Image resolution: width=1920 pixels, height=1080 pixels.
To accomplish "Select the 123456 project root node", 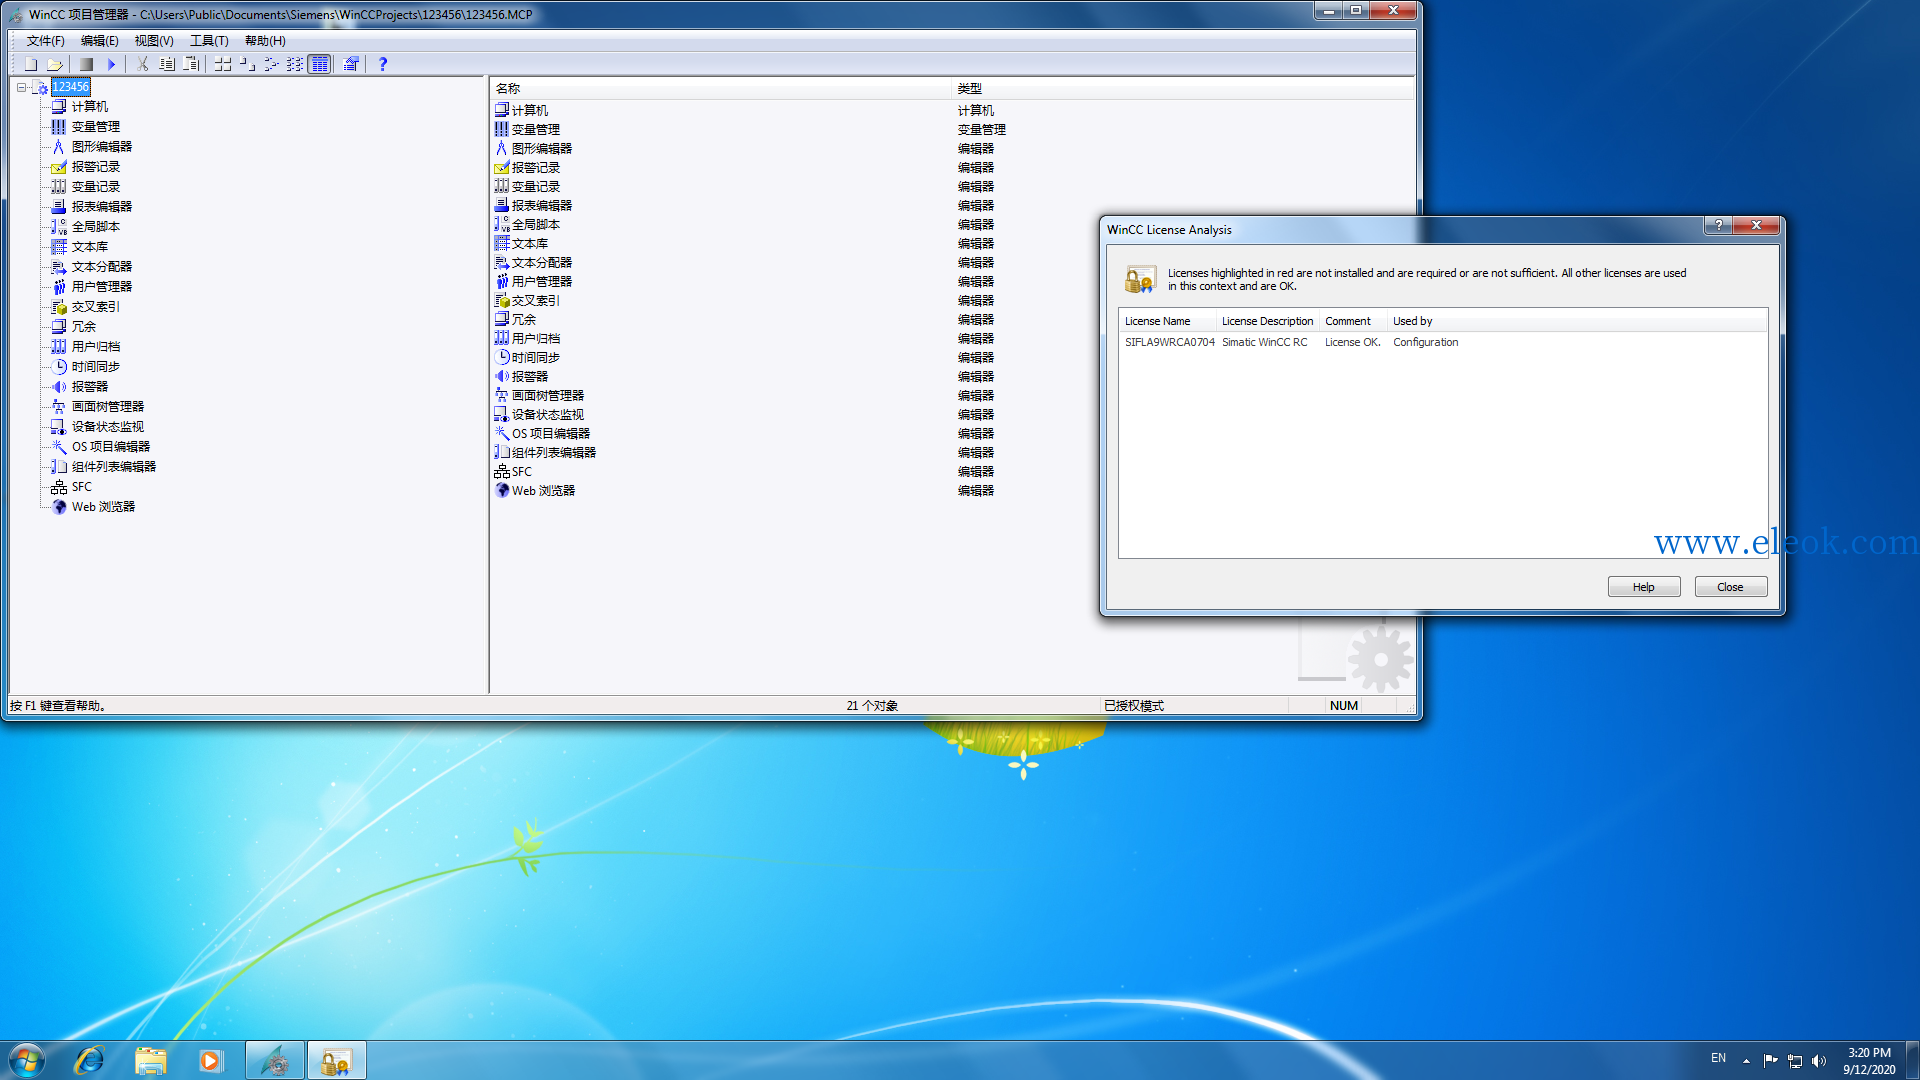I will [x=71, y=87].
